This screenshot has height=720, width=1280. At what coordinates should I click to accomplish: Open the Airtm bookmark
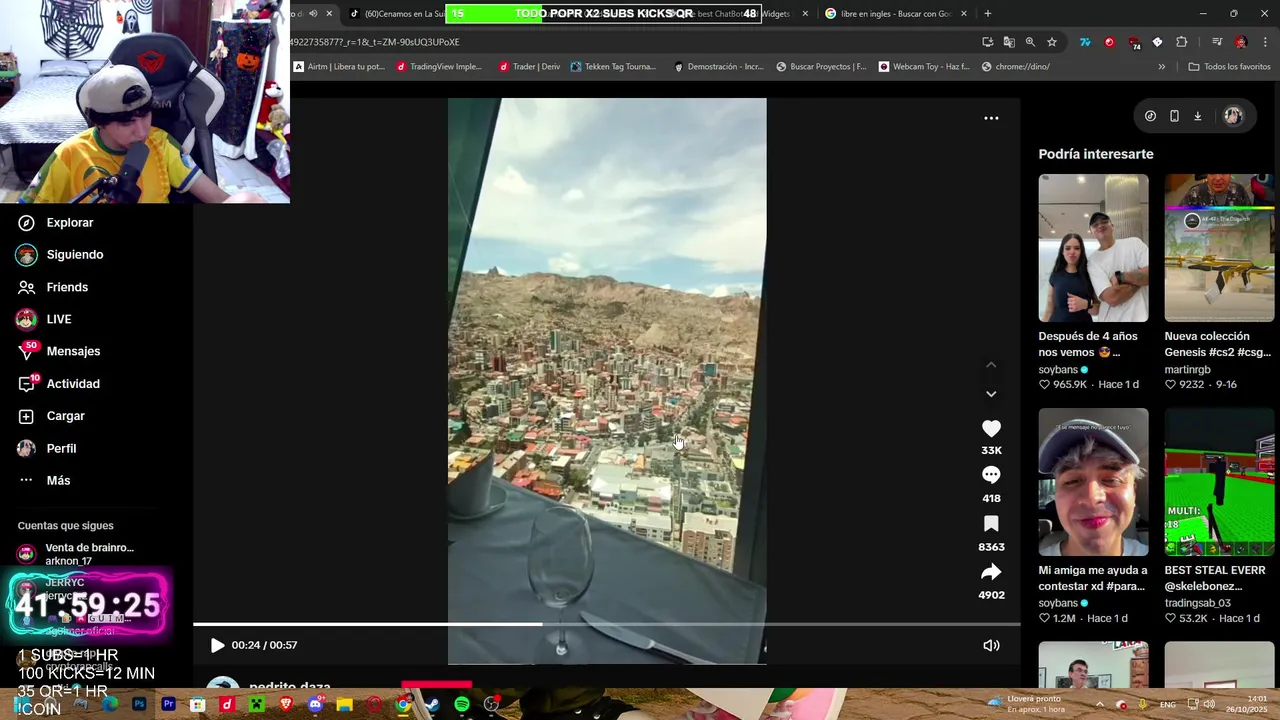[x=339, y=67]
